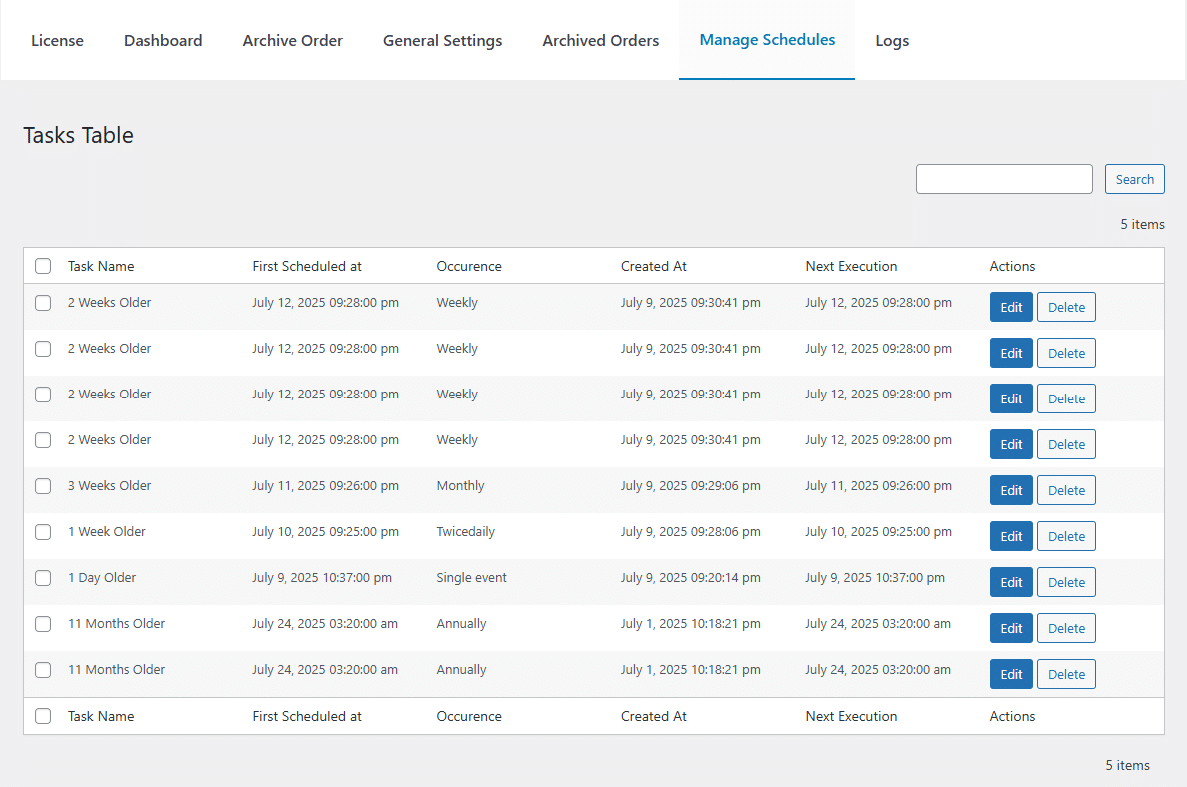This screenshot has width=1187, height=787.
Task: View the Archived Orders tab
Action: coord(601,41)
